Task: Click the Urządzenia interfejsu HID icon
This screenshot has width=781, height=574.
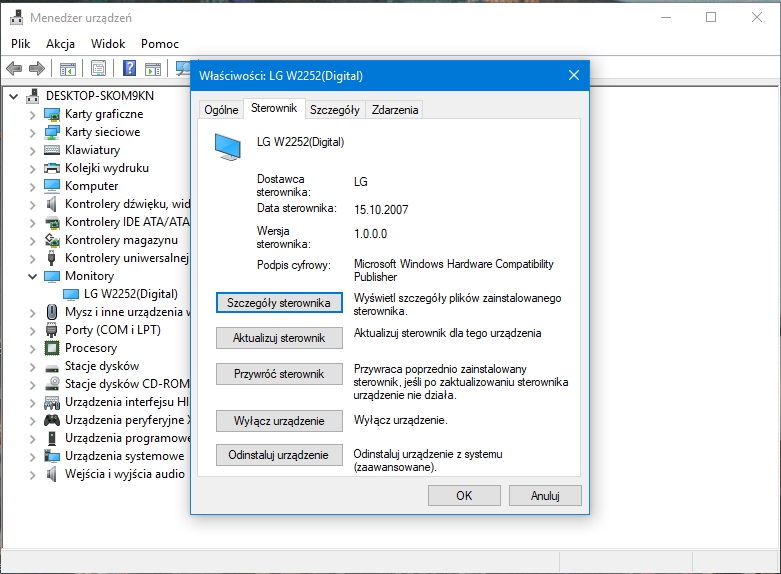Action: click(52, 402)
